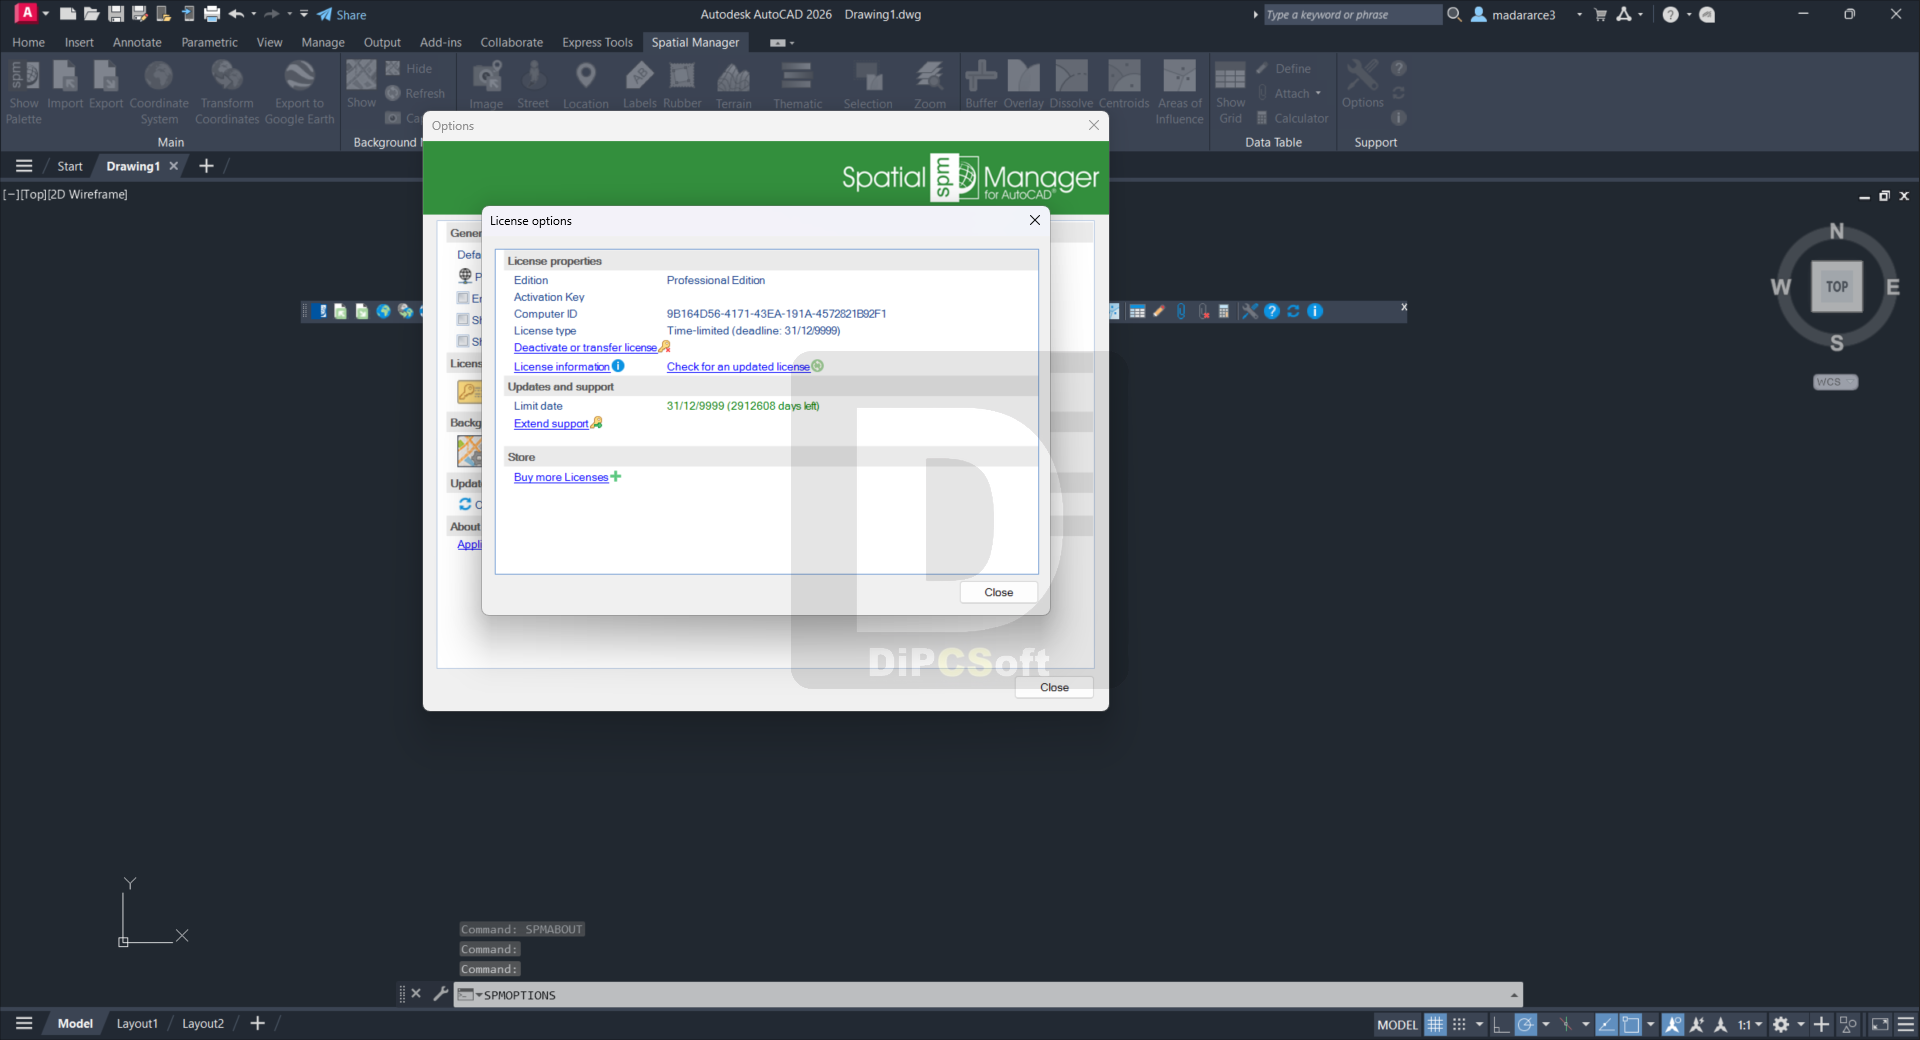Click the Deactivate or transfer license link
Image resolution: width=1920 pixels, height=1040 pixels.
[585, 348]
